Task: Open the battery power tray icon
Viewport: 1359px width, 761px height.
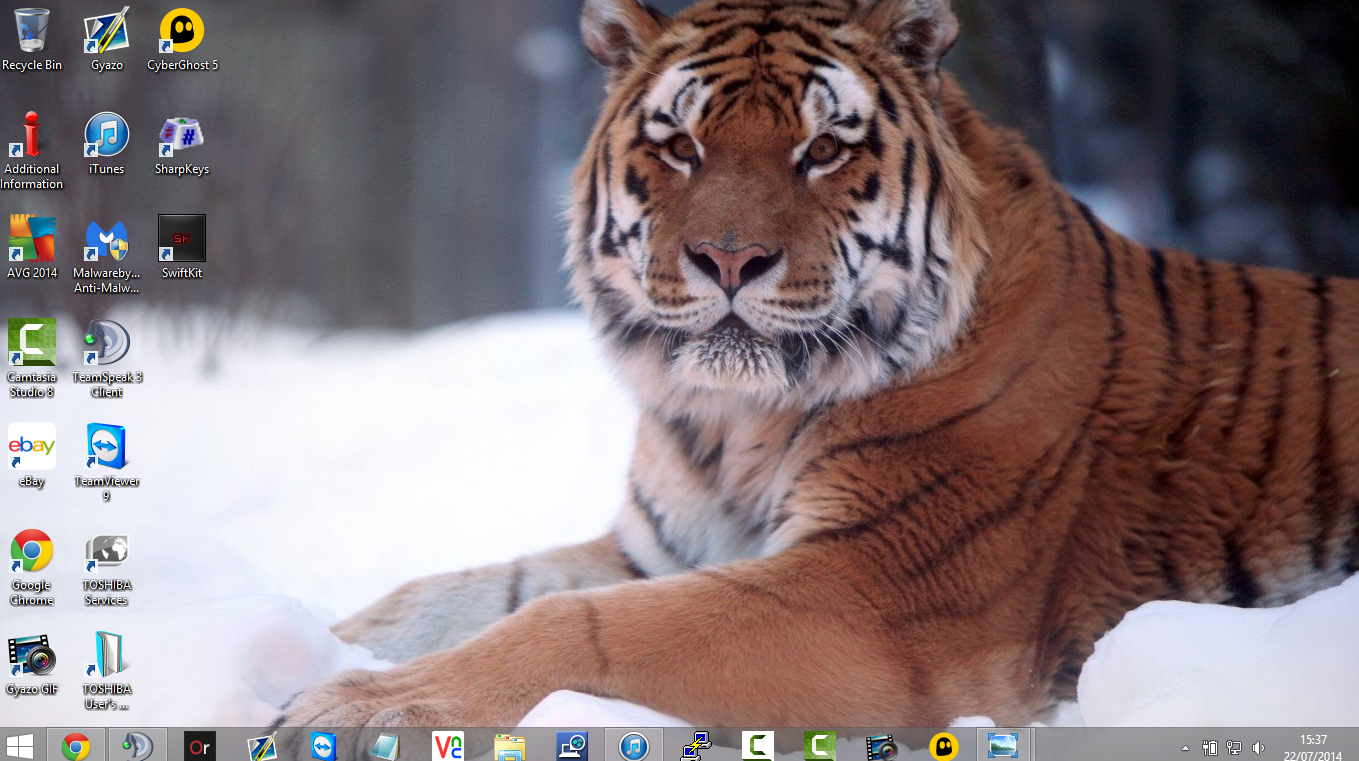Action: pos(1210,748)
